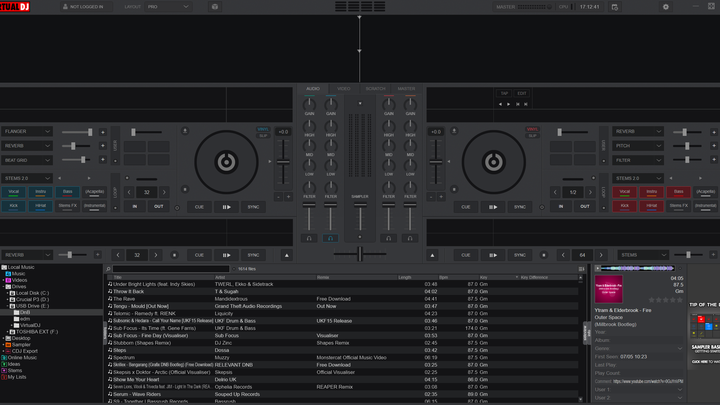The width and height of the screenshot is (720, 405).
Task: Click the jog wheel of the right deck
Action: click(494, 162)
